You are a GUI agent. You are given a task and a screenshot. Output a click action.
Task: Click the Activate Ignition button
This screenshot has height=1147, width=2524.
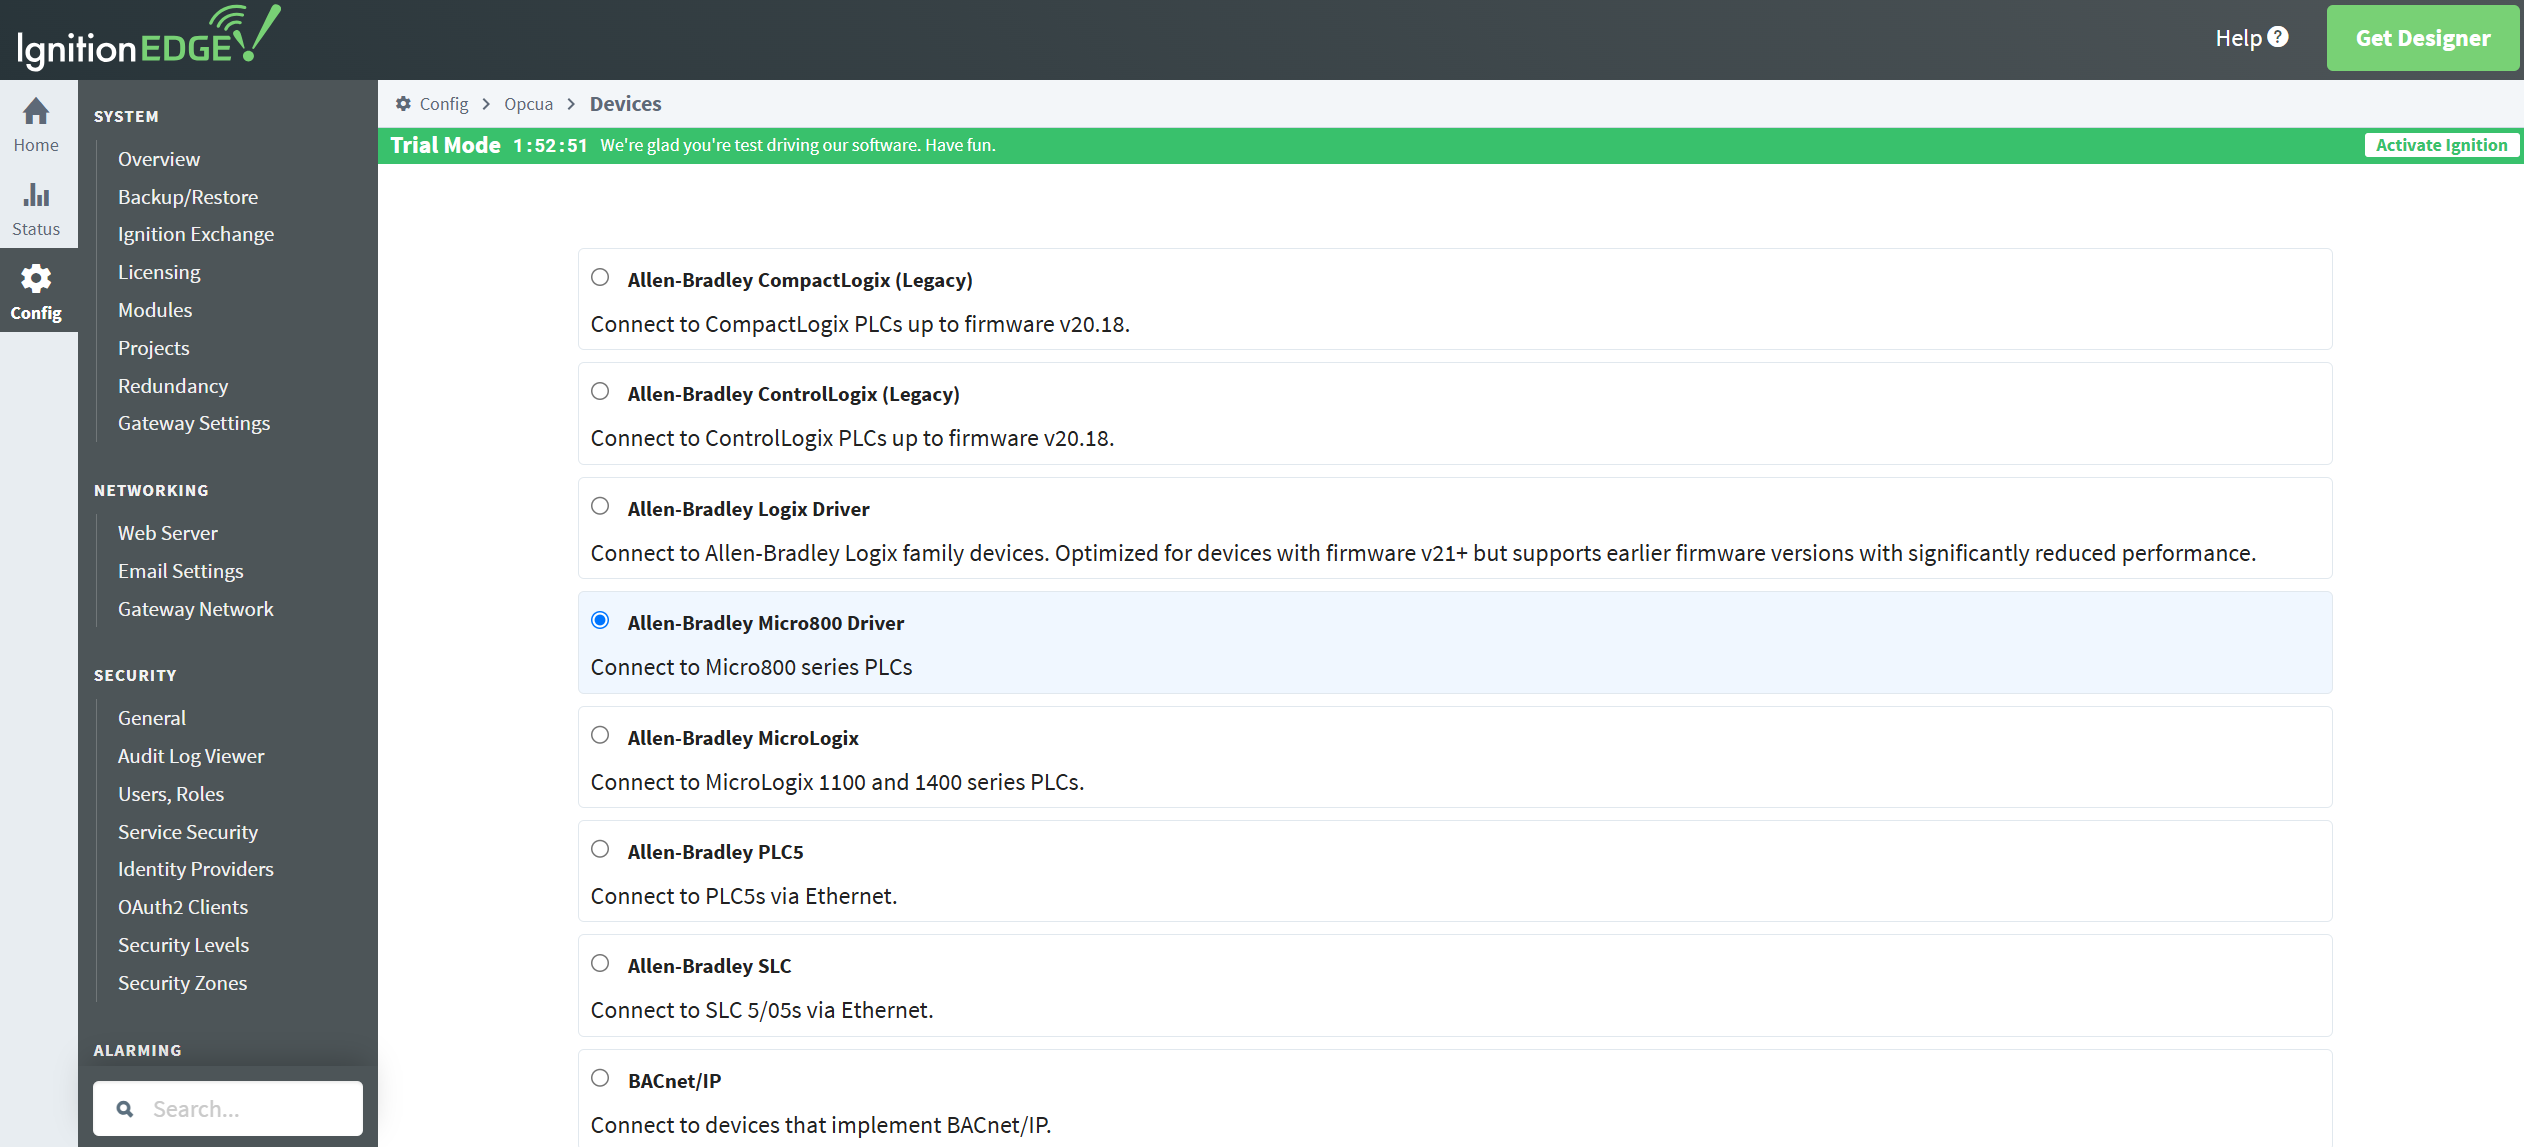pos(2441,145)
